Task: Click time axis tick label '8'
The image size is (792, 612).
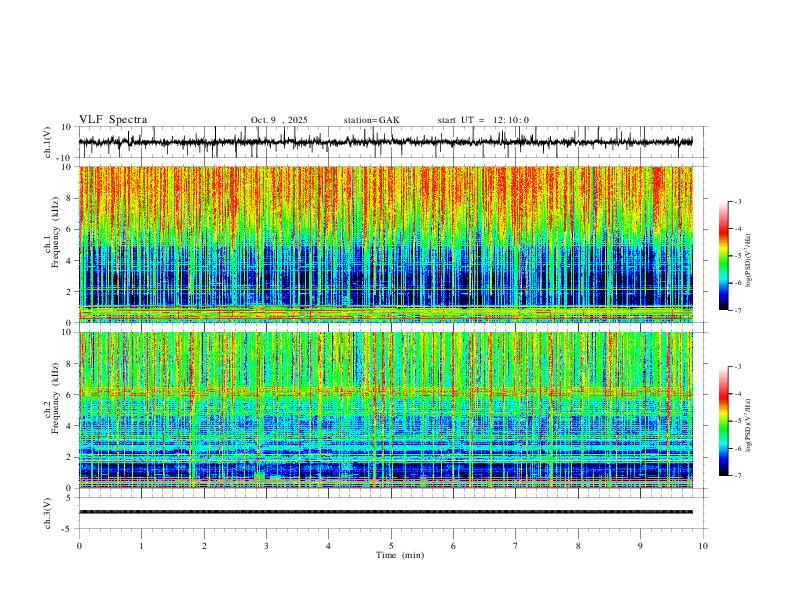Action: [578, 546]
